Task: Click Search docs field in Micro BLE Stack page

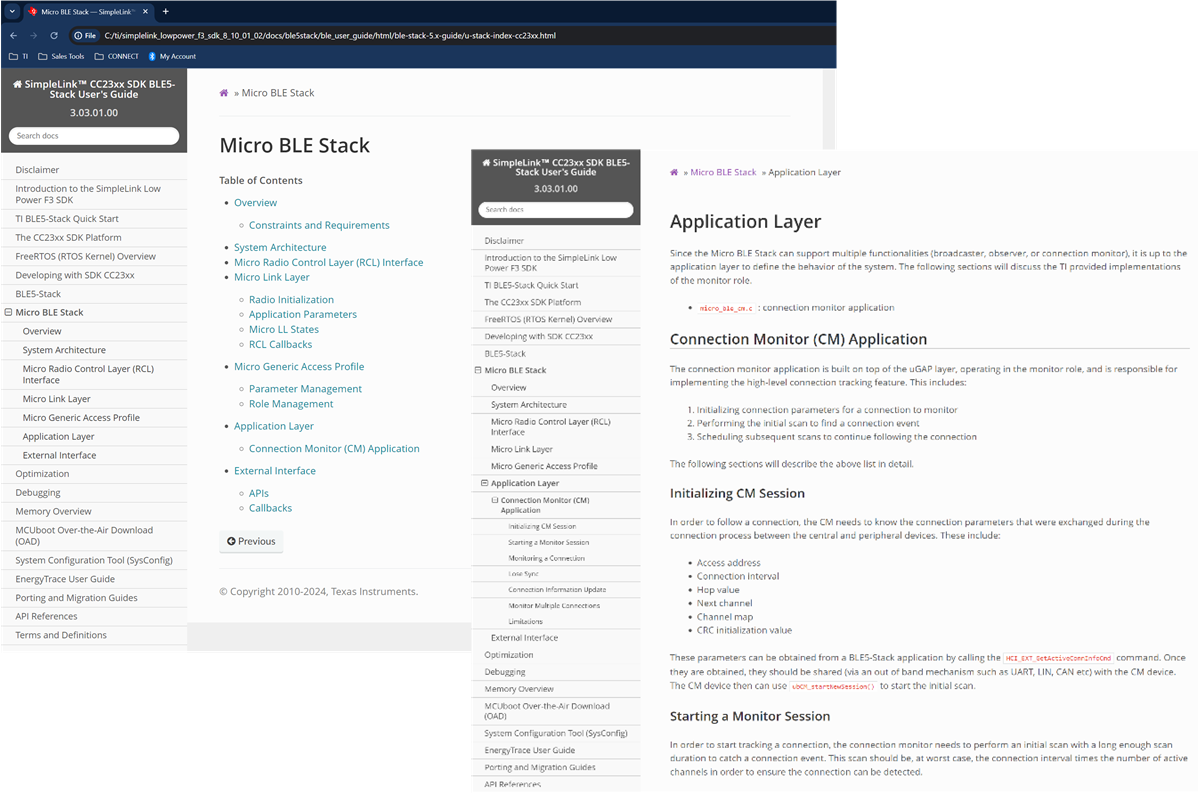Action: pyautogui.click(x=94, y=136)
